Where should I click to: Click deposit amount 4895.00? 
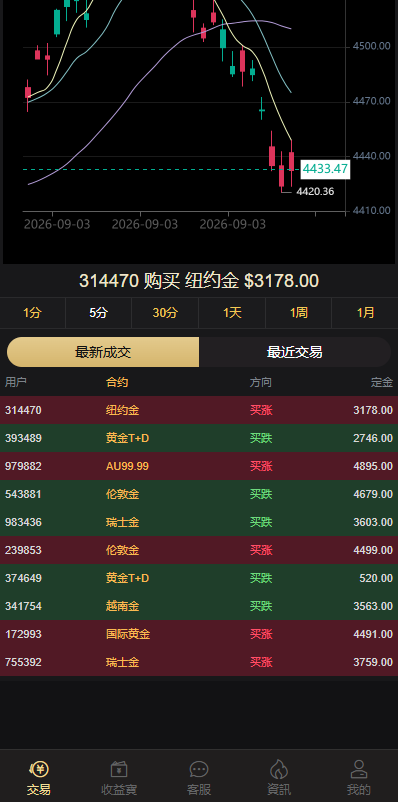coord(373,466)
